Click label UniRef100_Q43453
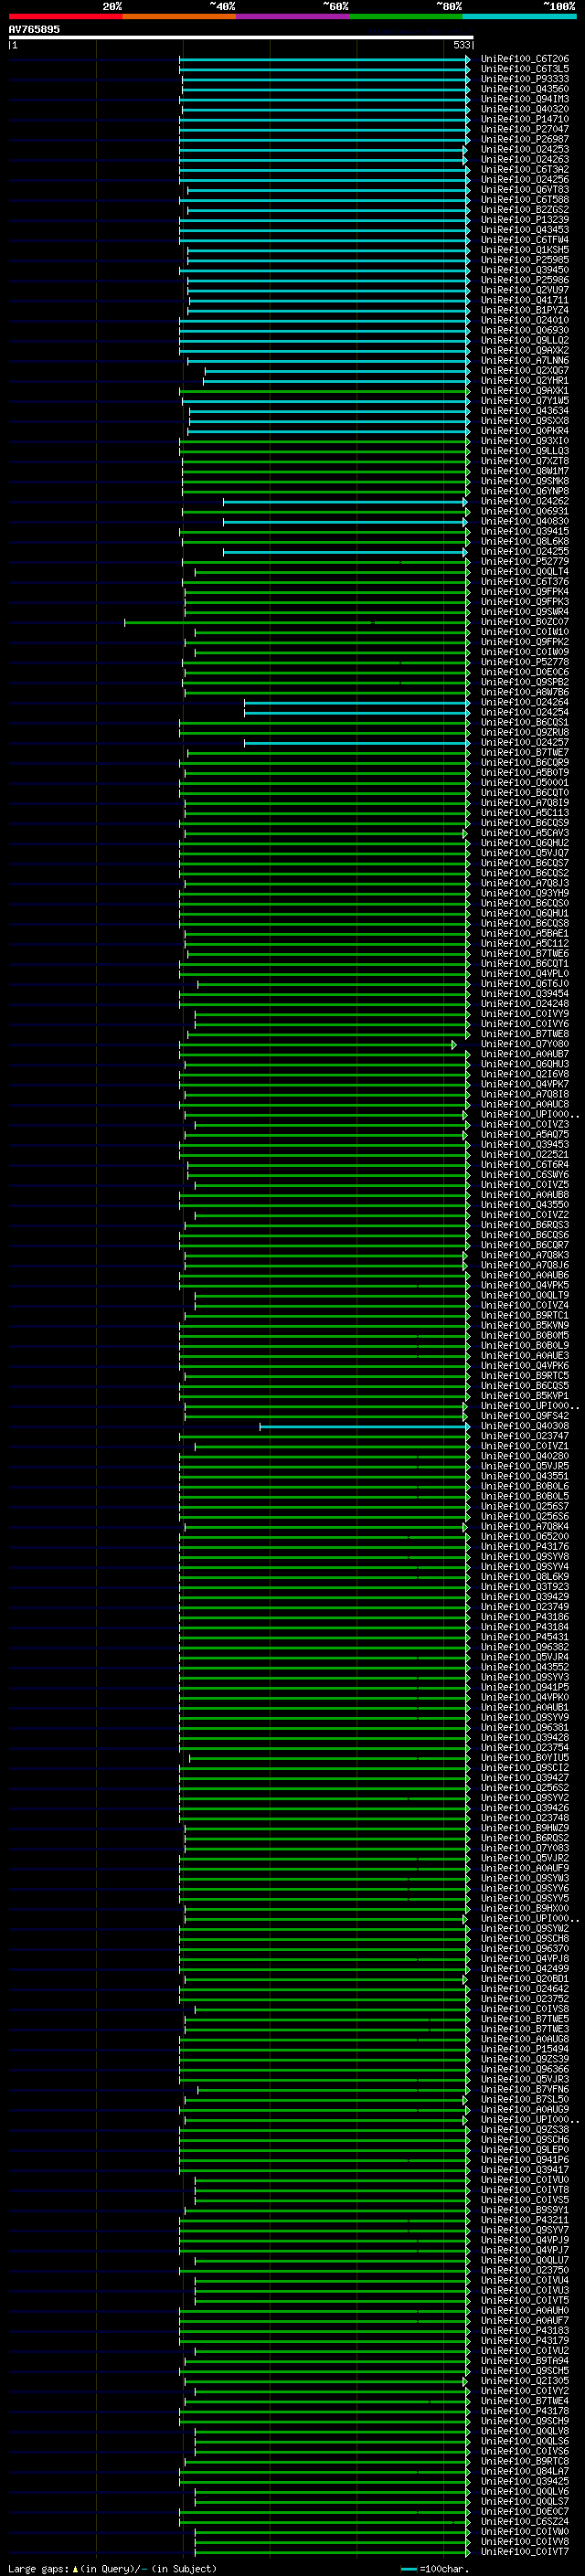Image resolution: width=585 pixels, height=2576 pixels. point(525,230)
